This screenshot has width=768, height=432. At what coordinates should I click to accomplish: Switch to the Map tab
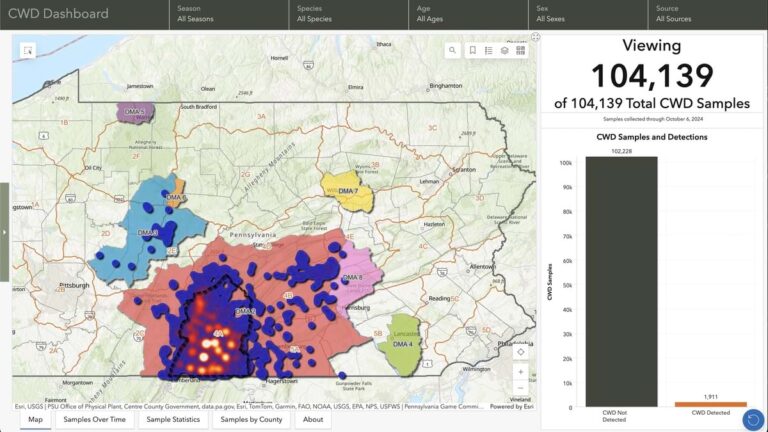35,420
